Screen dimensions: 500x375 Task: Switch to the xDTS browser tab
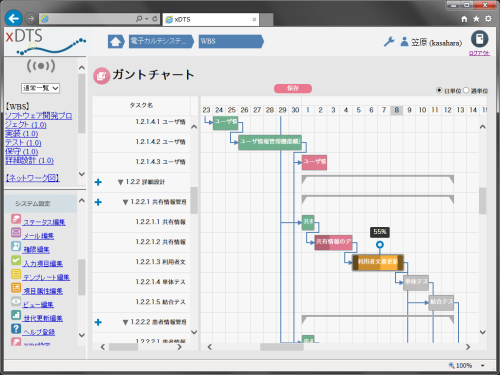[211, 20]
